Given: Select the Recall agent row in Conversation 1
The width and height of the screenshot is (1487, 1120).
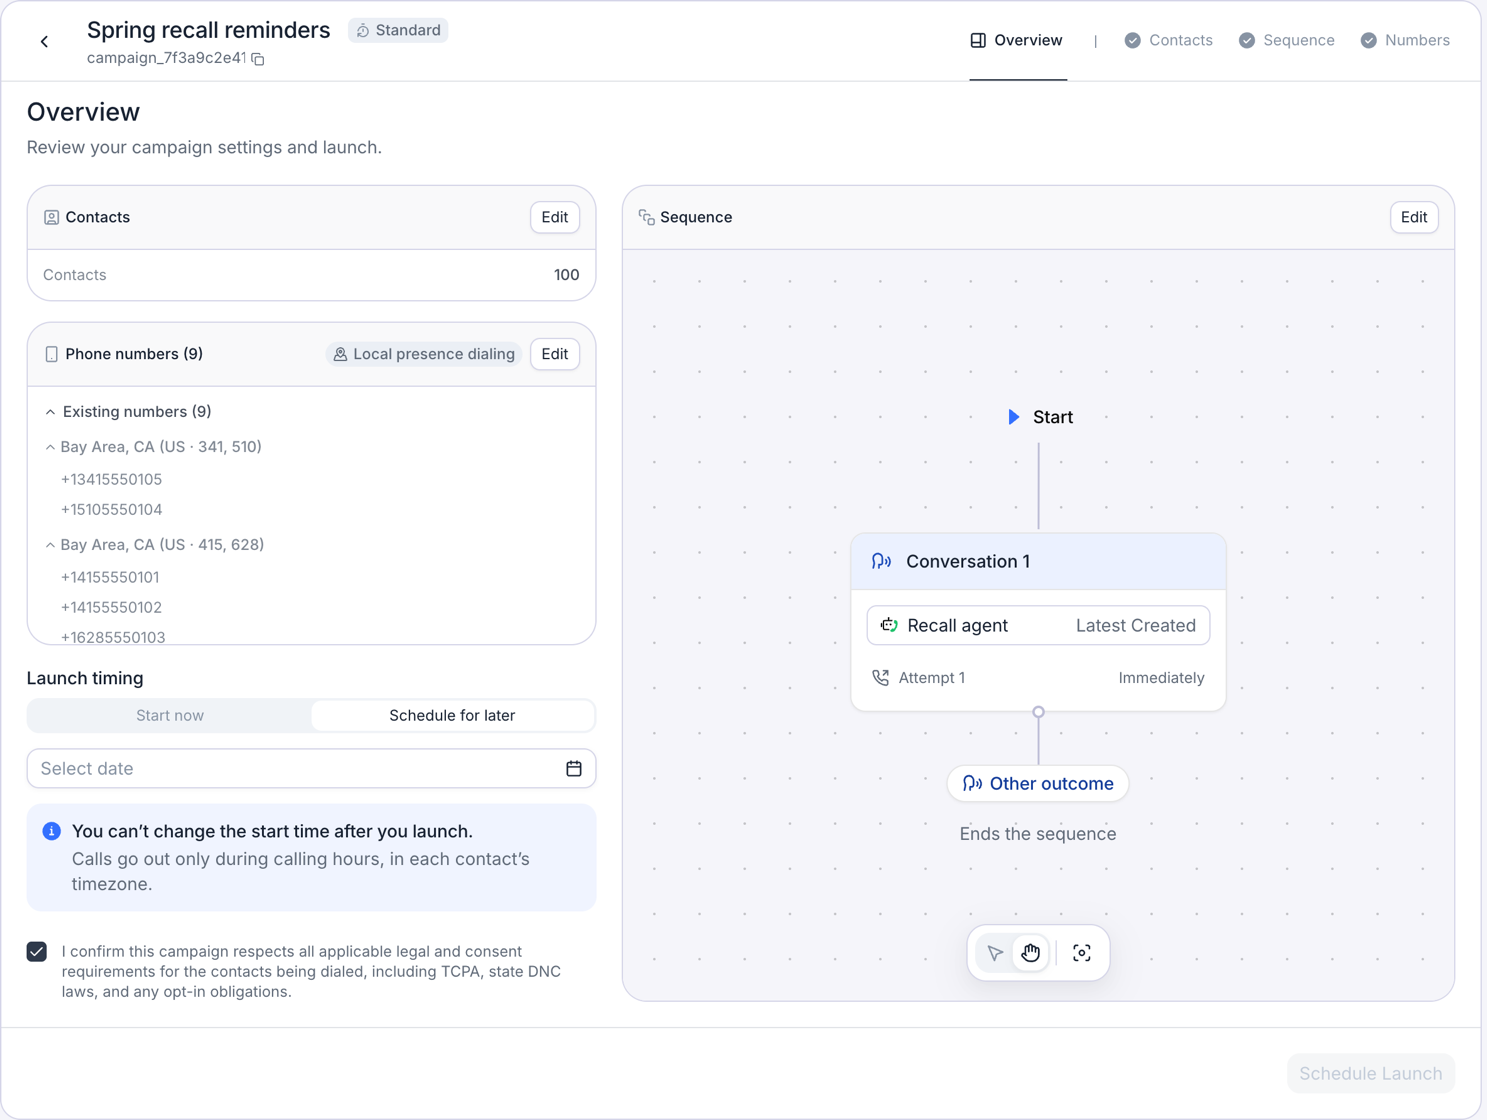Looking at the screenshot, I should [x=1038, y=625].
